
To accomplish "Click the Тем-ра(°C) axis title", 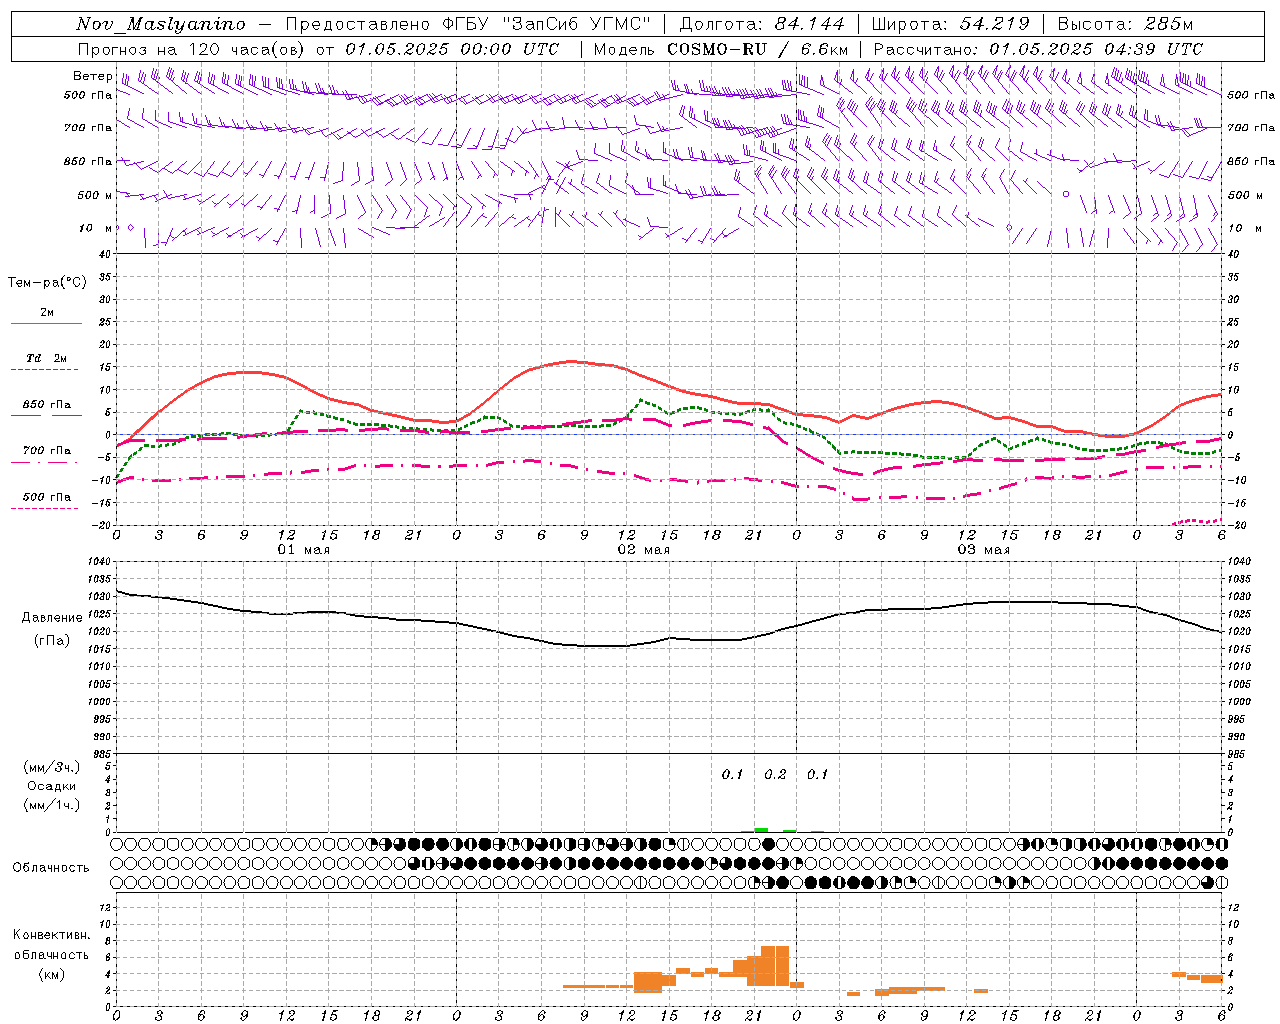I will coord(47,283).
